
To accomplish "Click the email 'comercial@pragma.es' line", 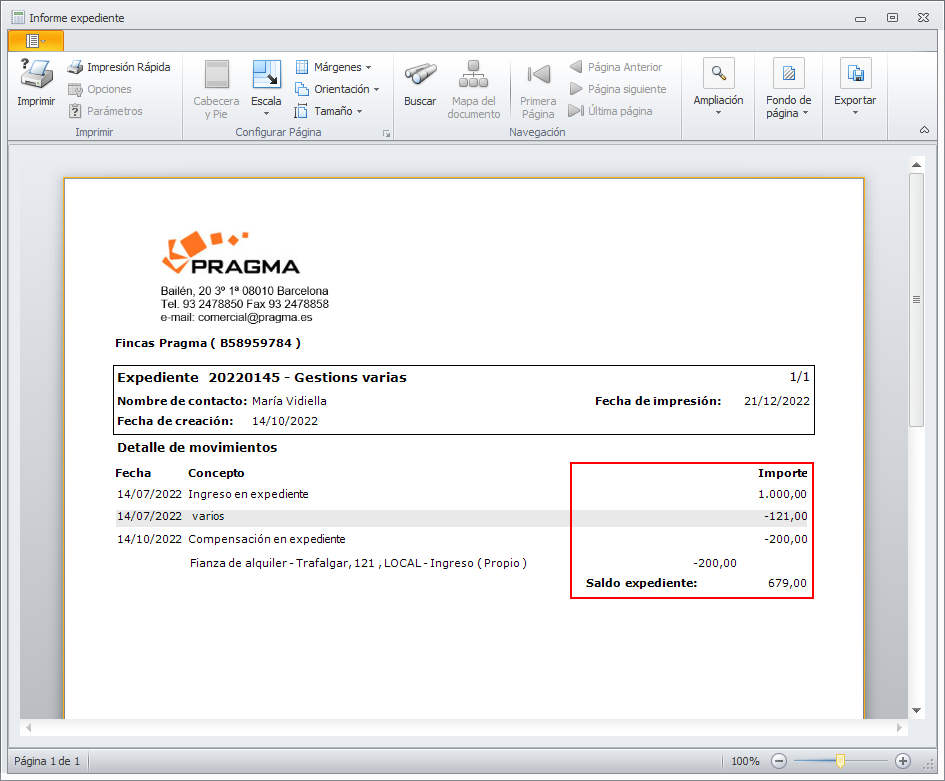I will click(236, 317).
